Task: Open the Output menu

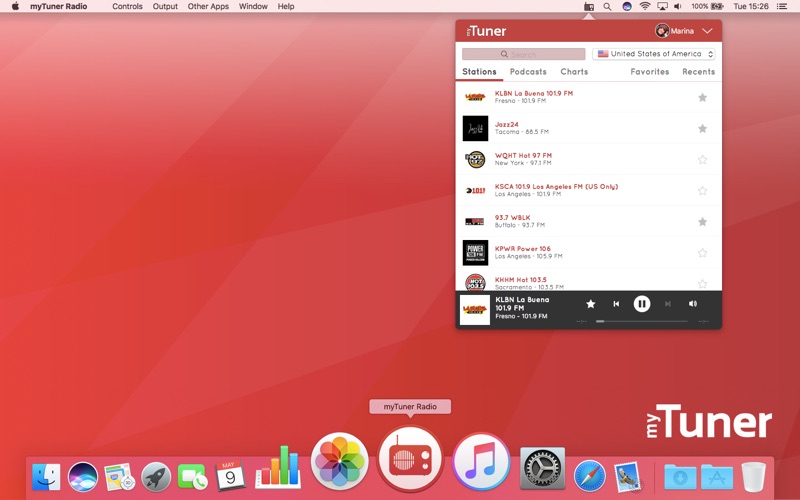Action: click(x=165, y=6)
